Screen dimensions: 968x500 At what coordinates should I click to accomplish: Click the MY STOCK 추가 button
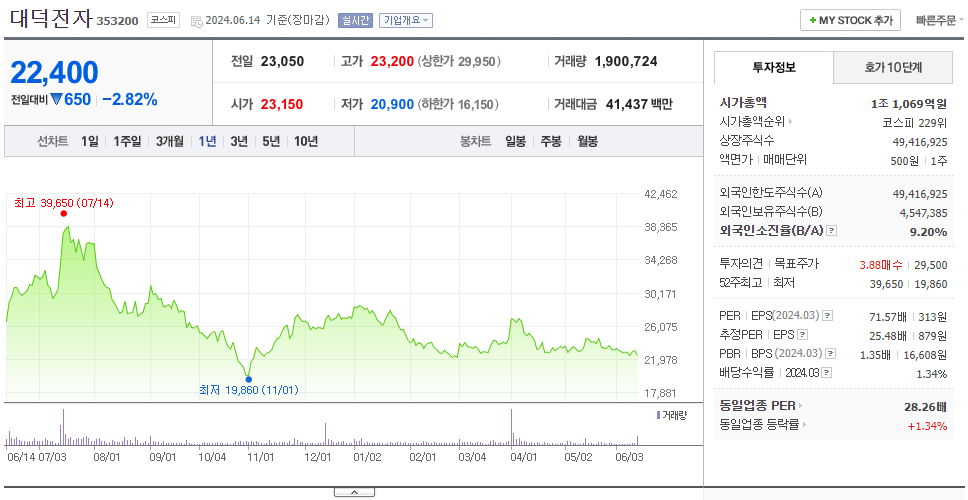(x=851, y=20)
